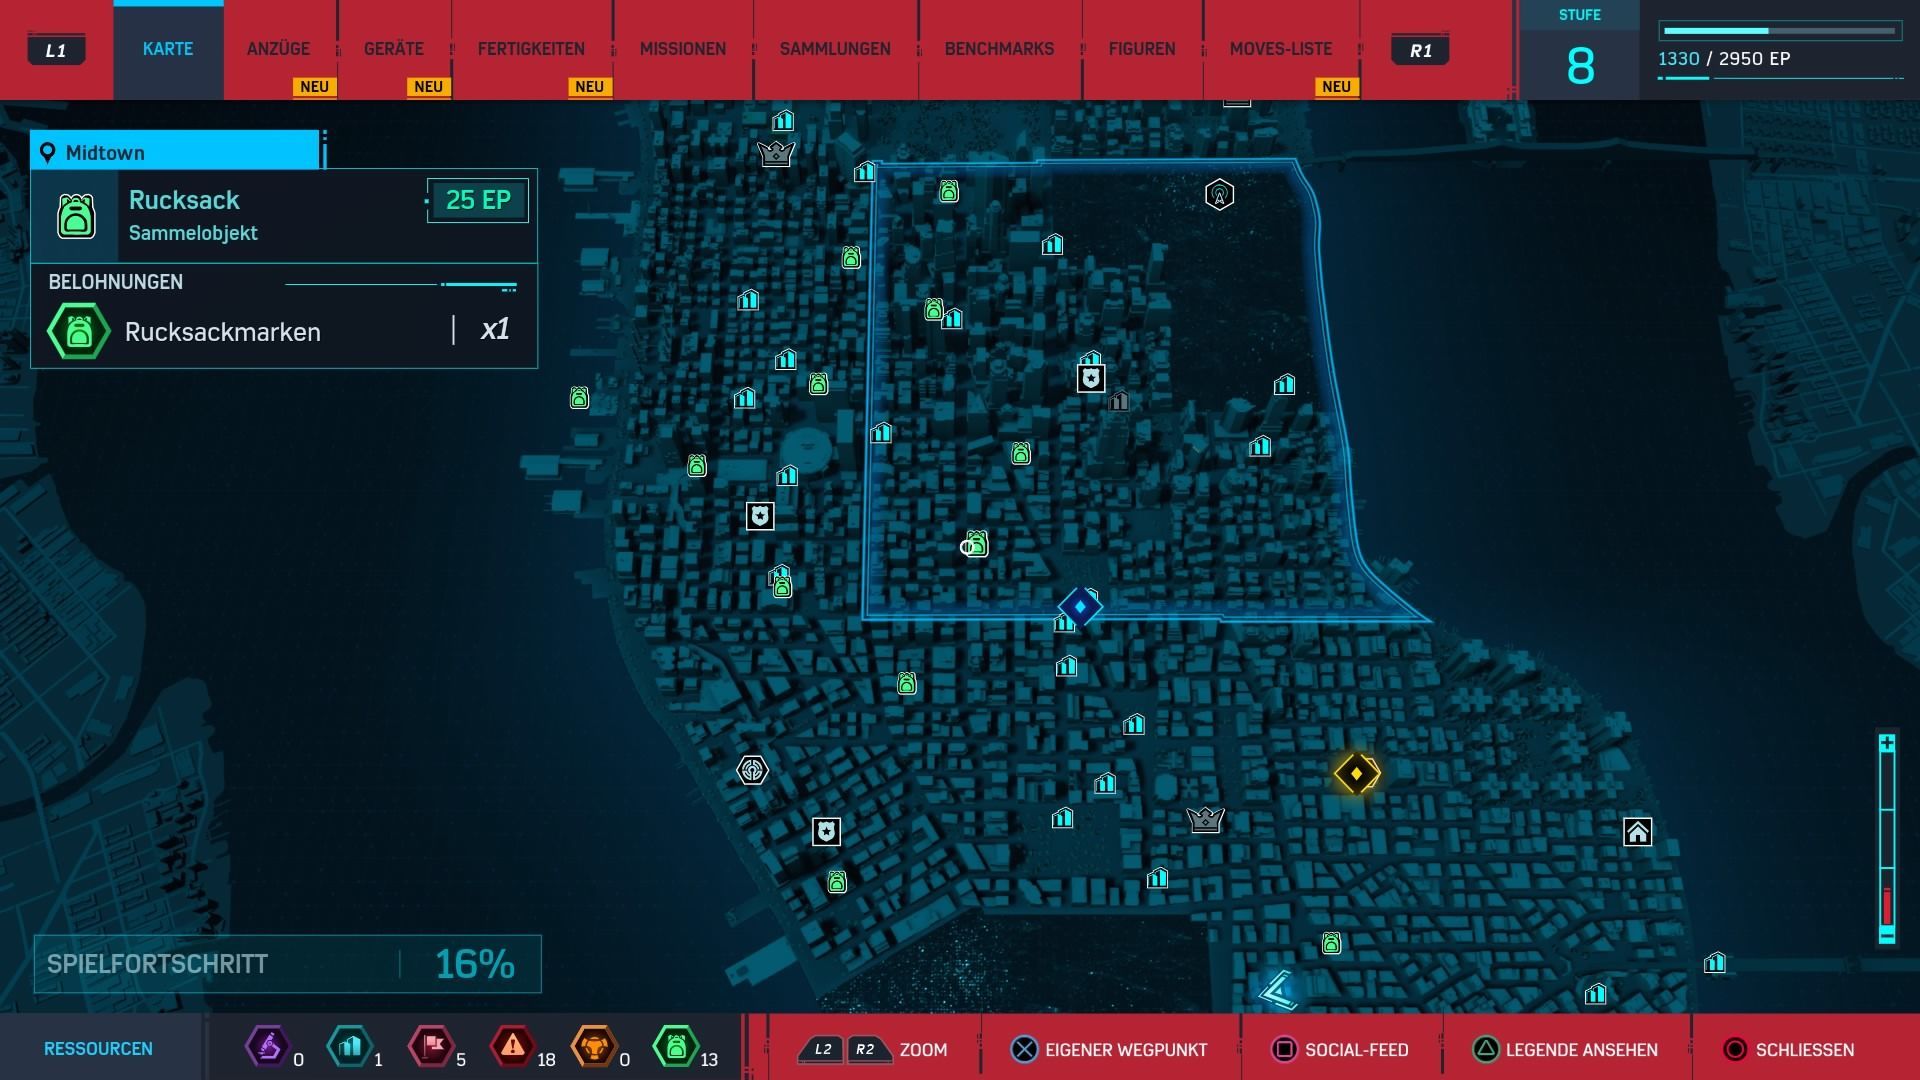Select the MOVES-LISTE tab
Viewport: 1920px width, 1080px height.
(1281, 49)
